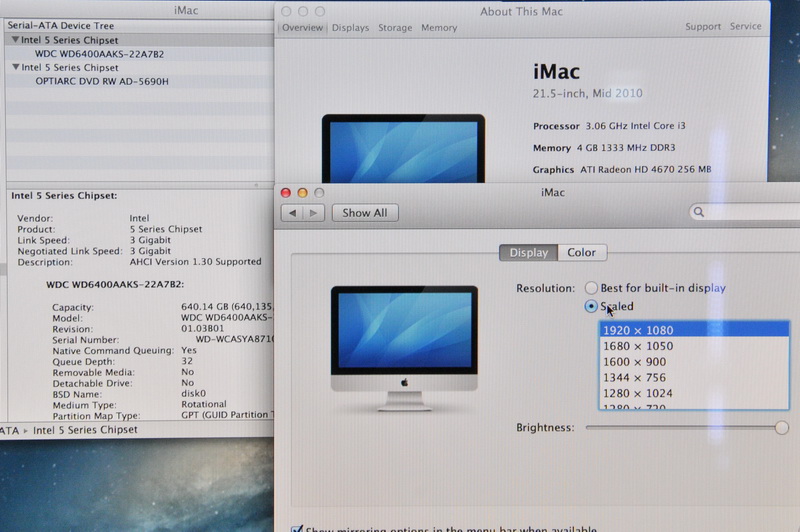Adjust the Brightness slider knob
The height and width of the screenshot is (532, 800).
coord(781,427)
